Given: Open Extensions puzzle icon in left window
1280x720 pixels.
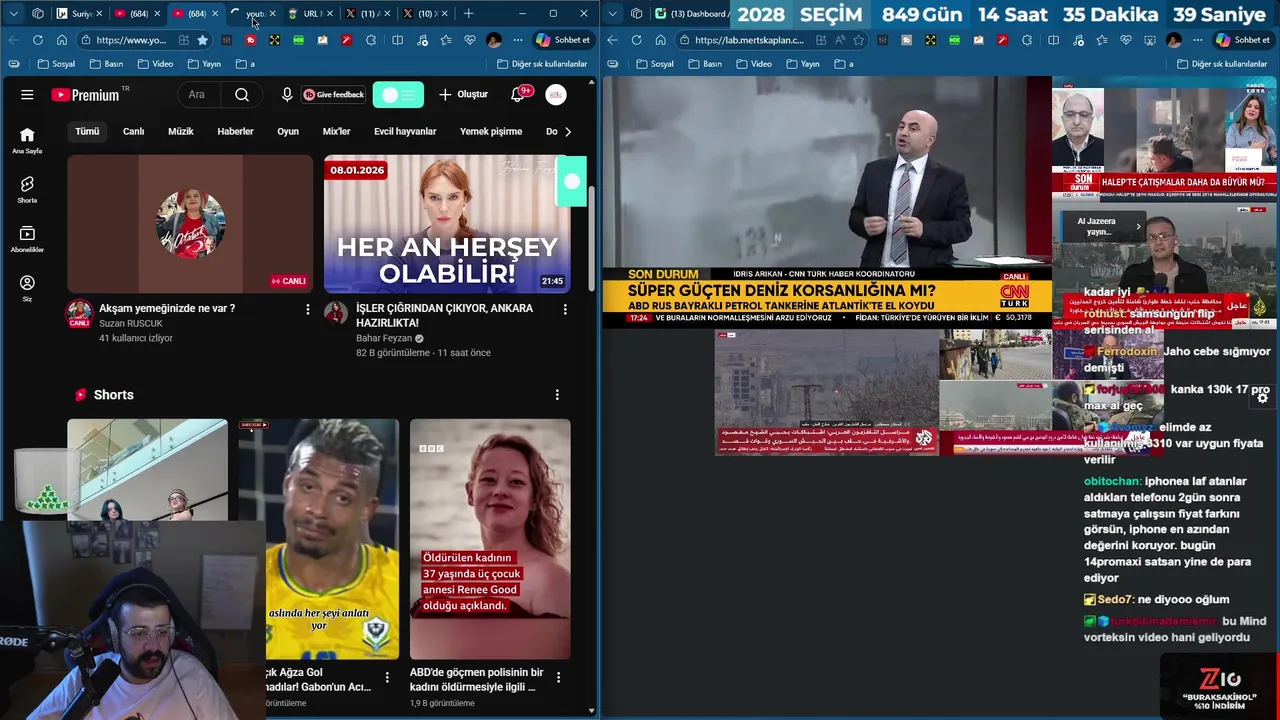Looking at the screenshot, I should point(371,40).
